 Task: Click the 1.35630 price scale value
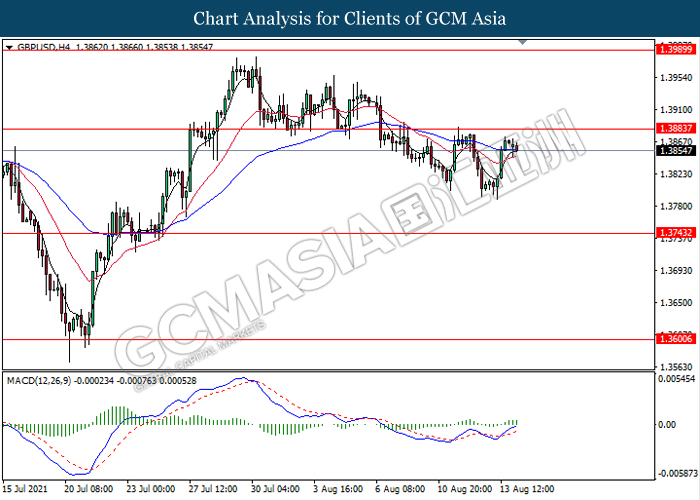[676, 367]
